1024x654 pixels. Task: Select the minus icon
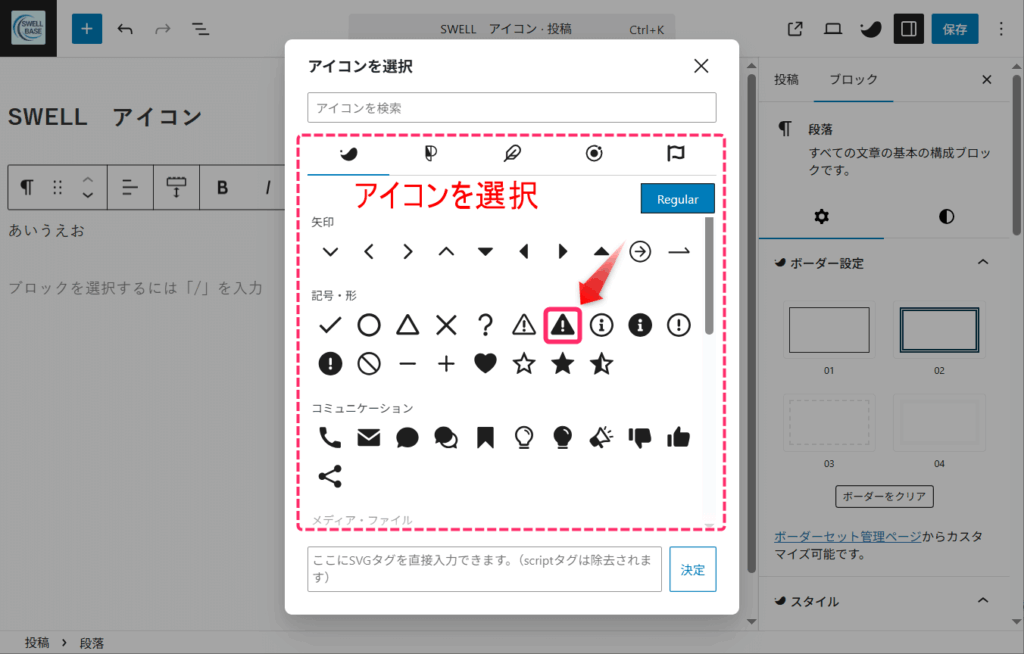(x=408, y=364)
